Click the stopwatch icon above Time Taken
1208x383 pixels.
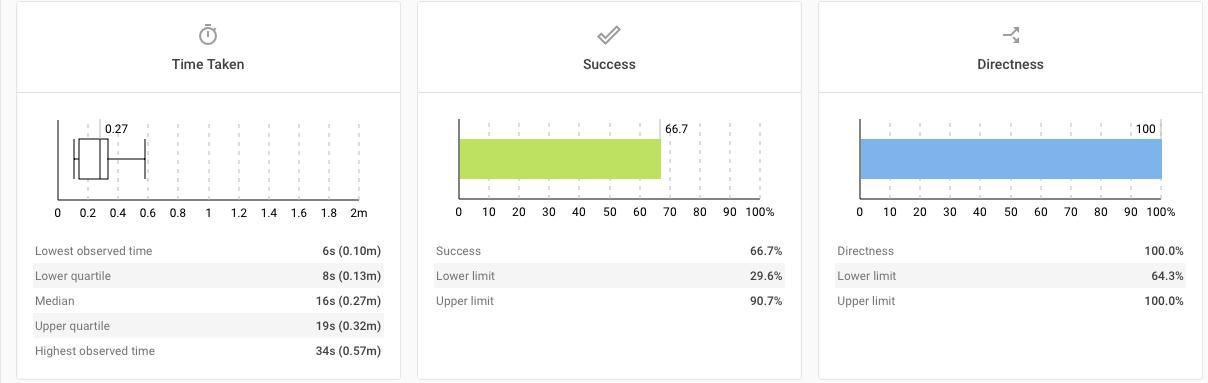pos(208,35)
